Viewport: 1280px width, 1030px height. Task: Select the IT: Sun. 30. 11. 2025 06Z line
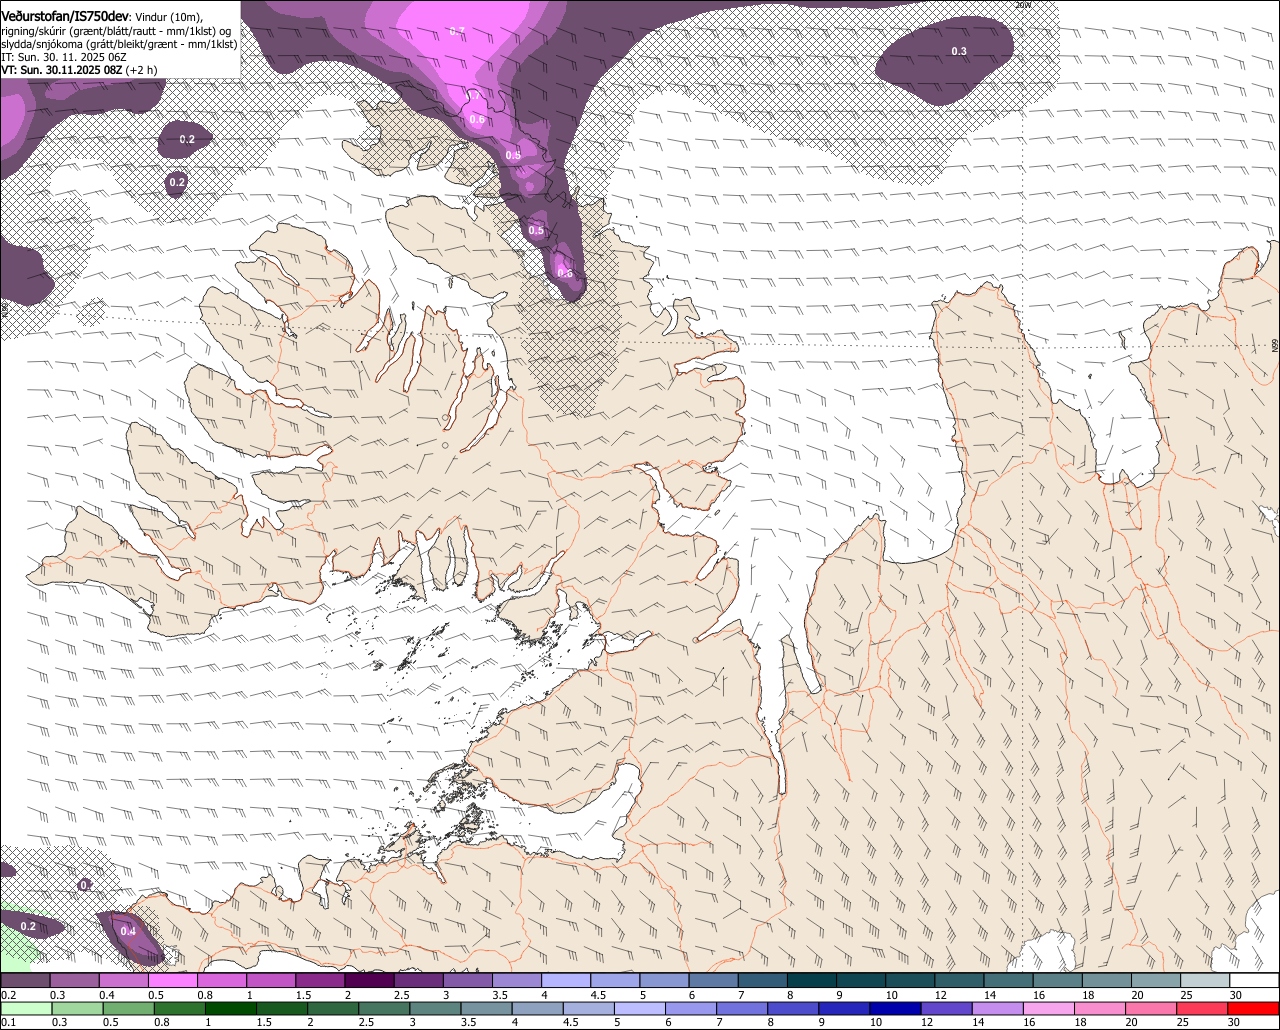63,57
